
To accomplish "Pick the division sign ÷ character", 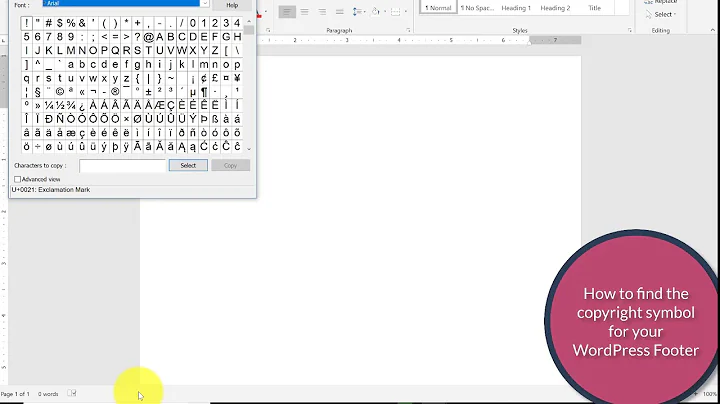I will (x=38, y=146).
